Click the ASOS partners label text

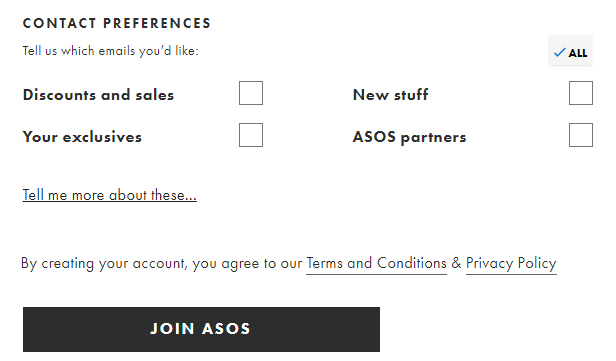click(x=409, y=137)
